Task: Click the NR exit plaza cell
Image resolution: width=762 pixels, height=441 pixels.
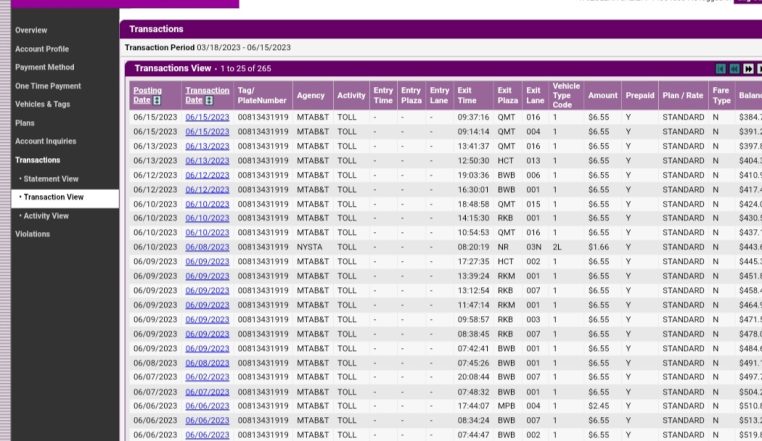Action: [503, 247]
